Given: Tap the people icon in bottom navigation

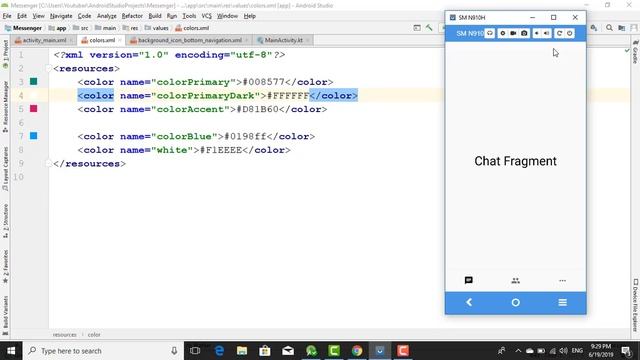Looking at the screenshot, I should coord(516,280).
